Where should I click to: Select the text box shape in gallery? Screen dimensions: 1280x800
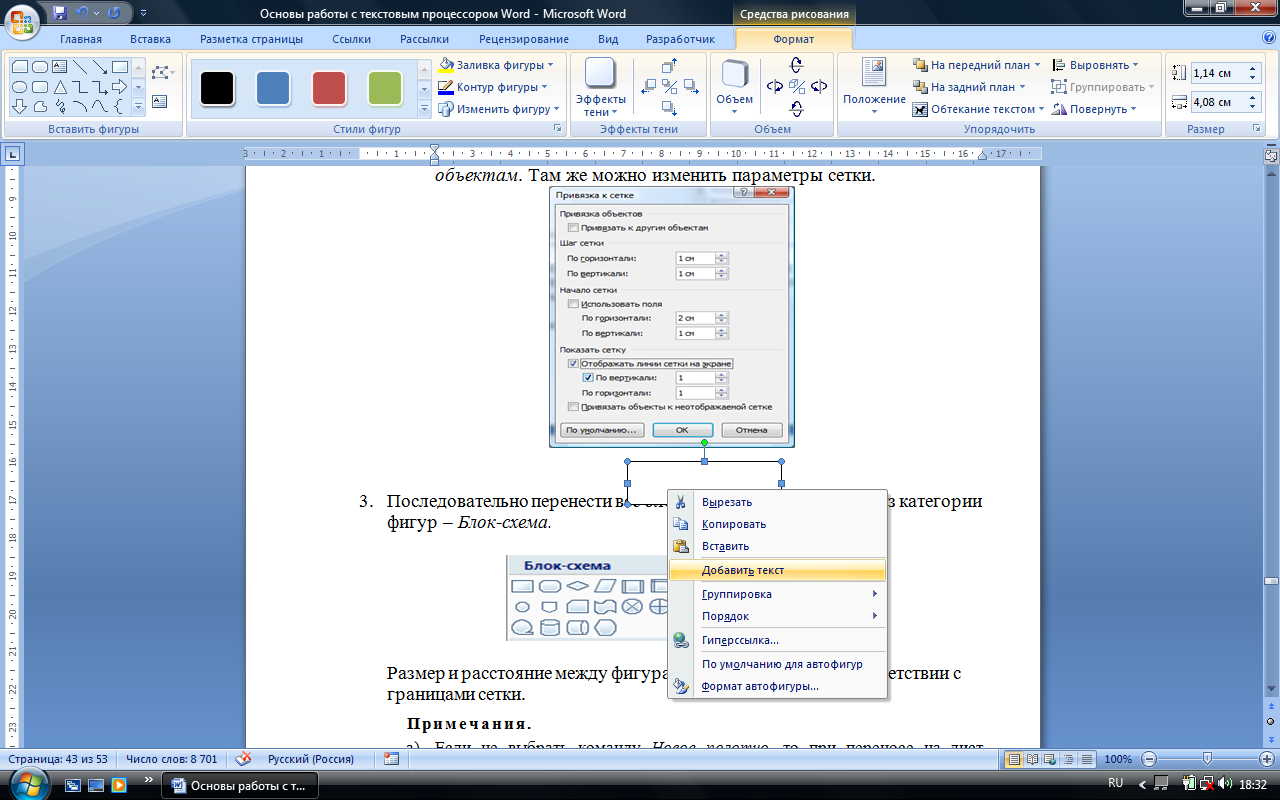[x=59, y=67]
